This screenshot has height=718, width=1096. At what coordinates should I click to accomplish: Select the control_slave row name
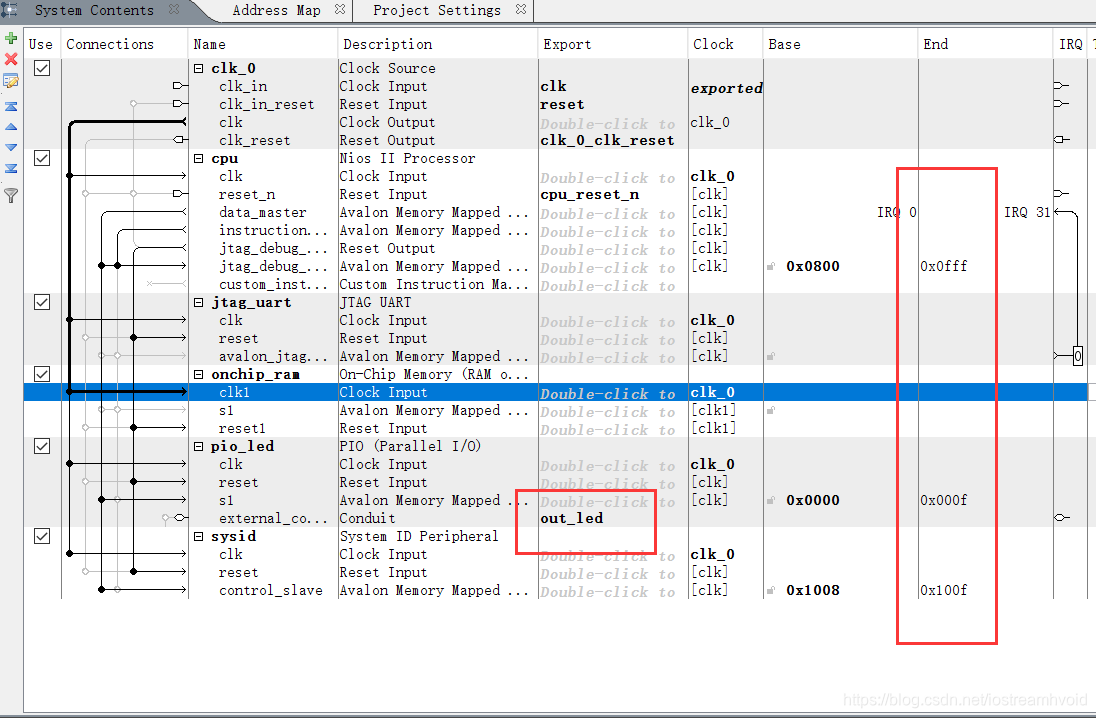pos(271,591)
